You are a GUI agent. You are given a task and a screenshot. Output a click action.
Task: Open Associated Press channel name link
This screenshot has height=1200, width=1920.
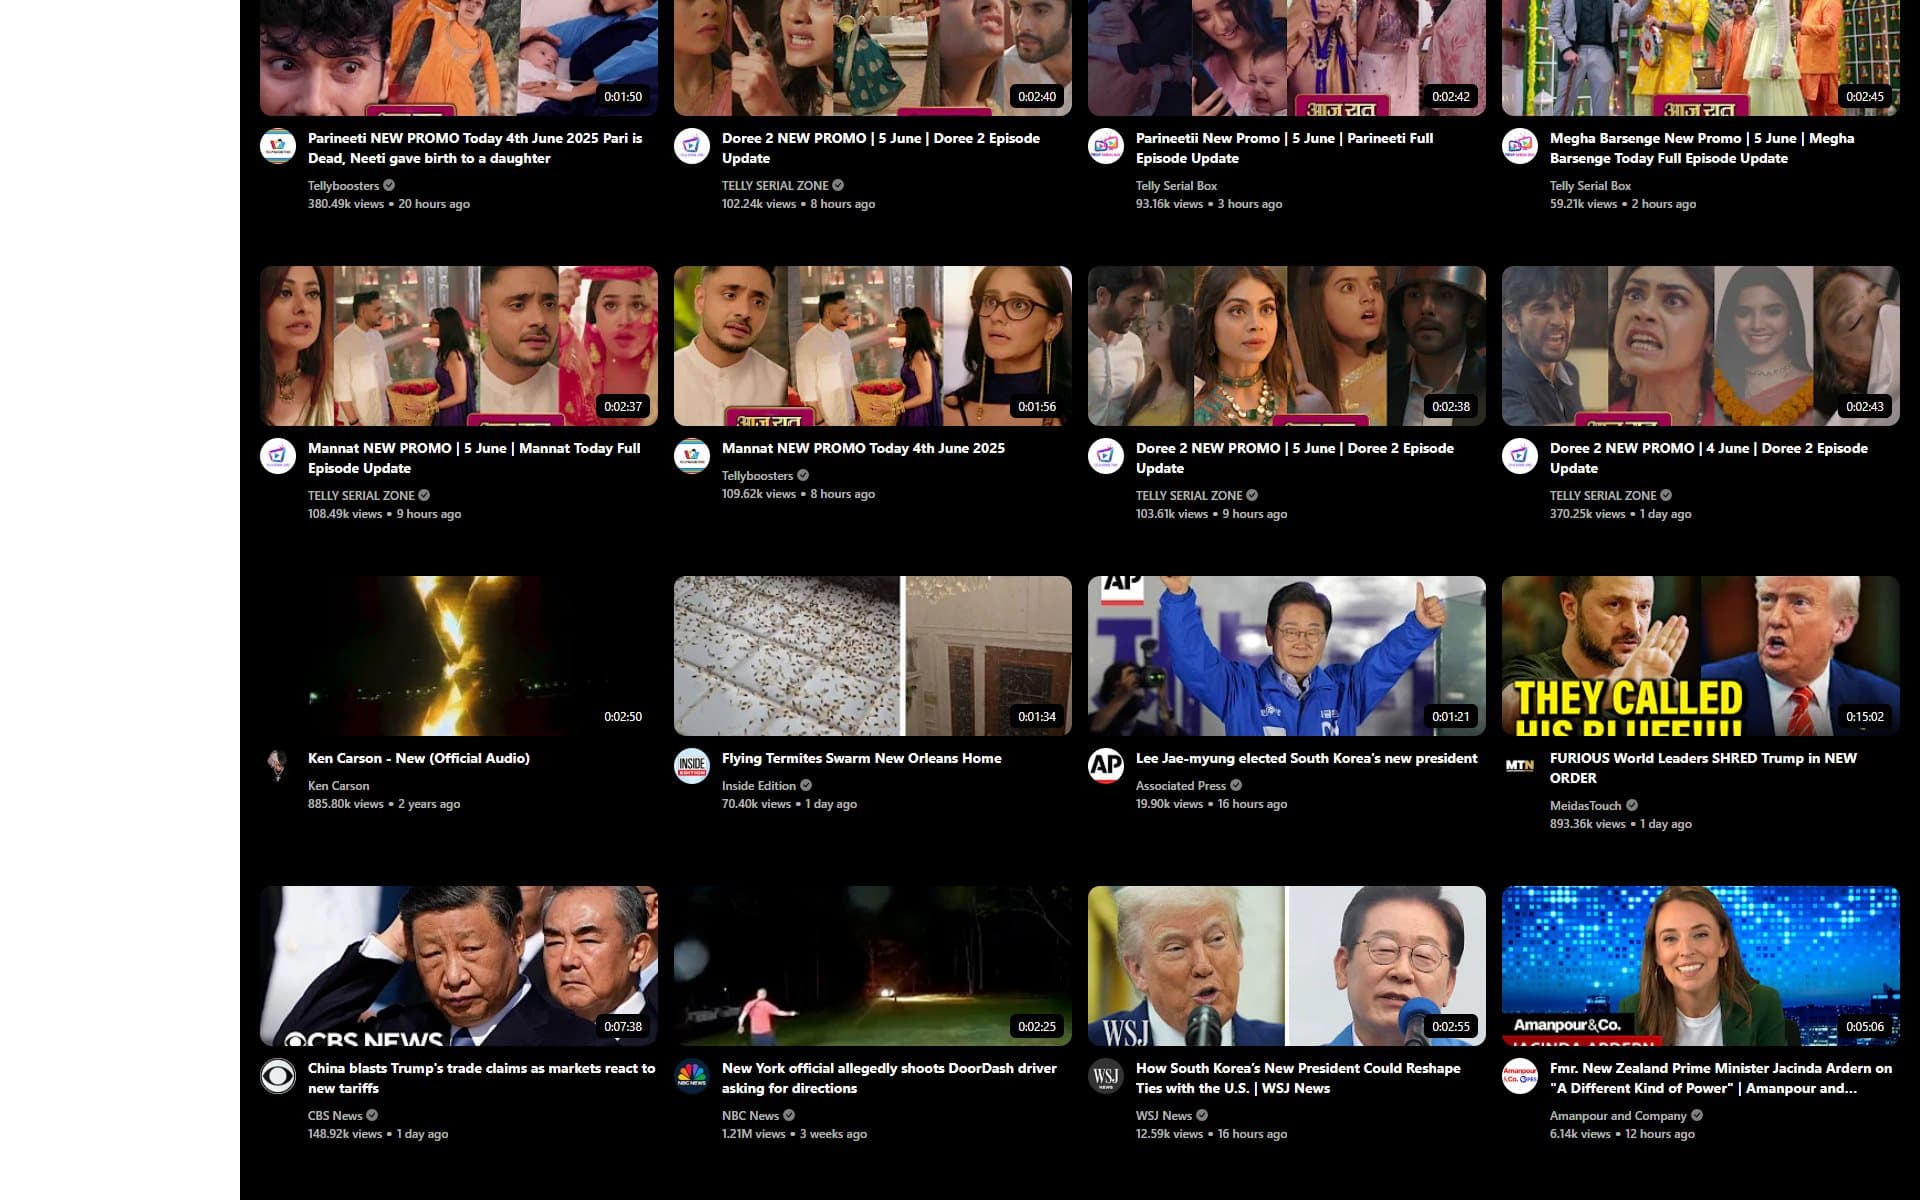[1181, 785]
